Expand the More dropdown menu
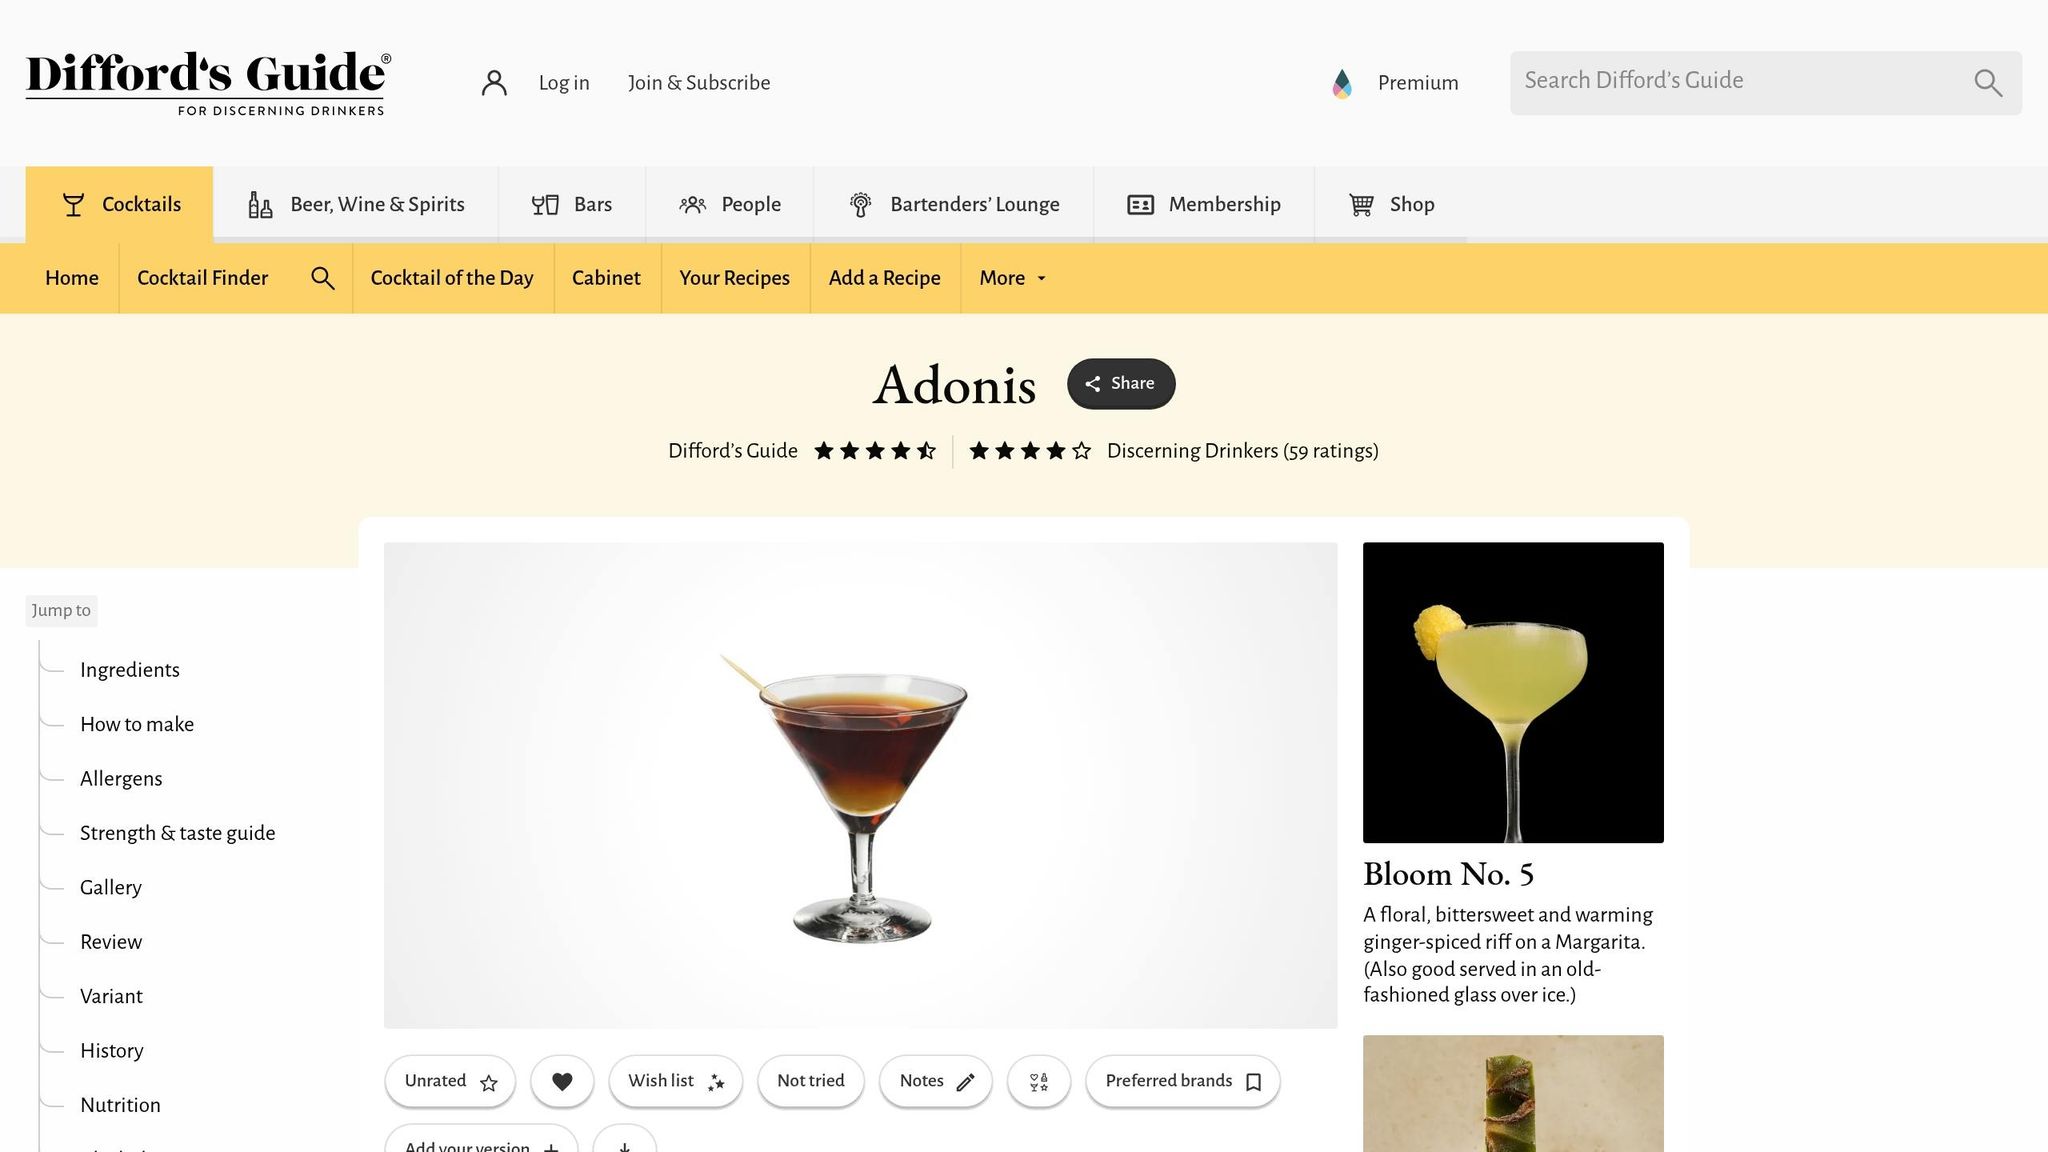The height and width of the screenshot is (1152, 2048). [1012, 278]
